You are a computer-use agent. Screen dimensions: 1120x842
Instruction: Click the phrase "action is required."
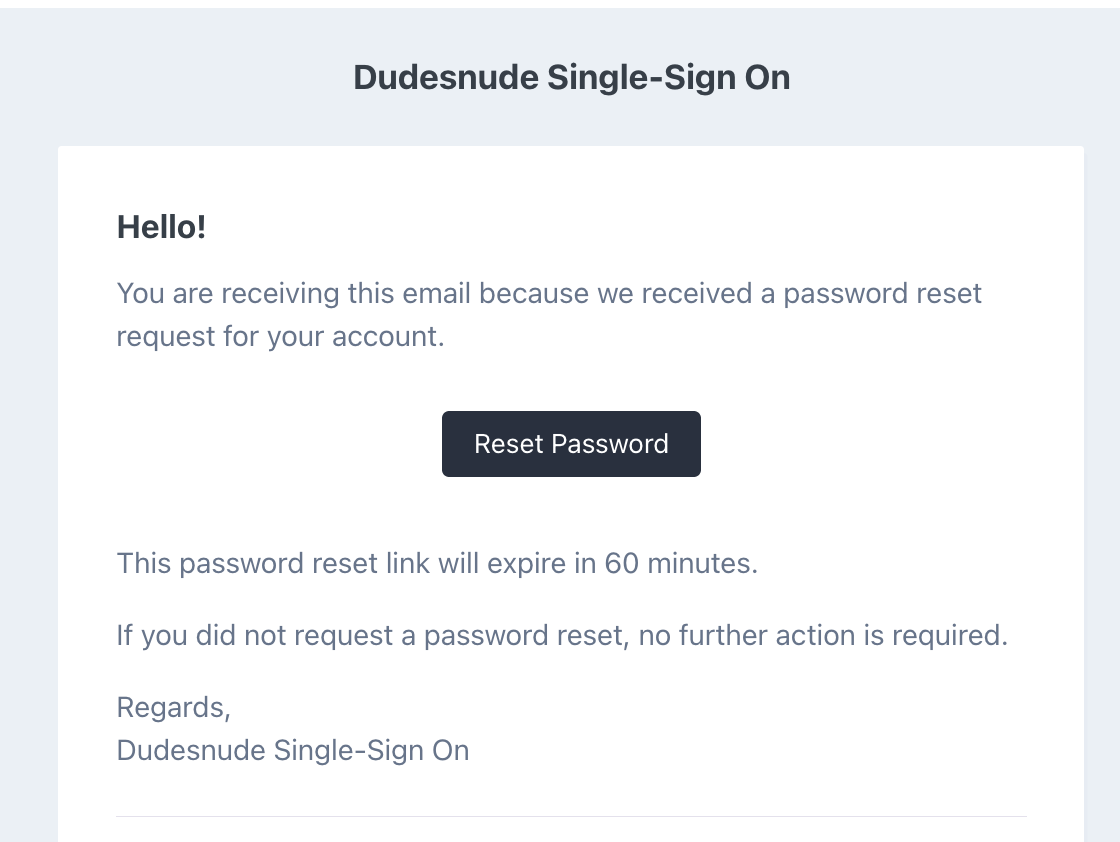897,635
